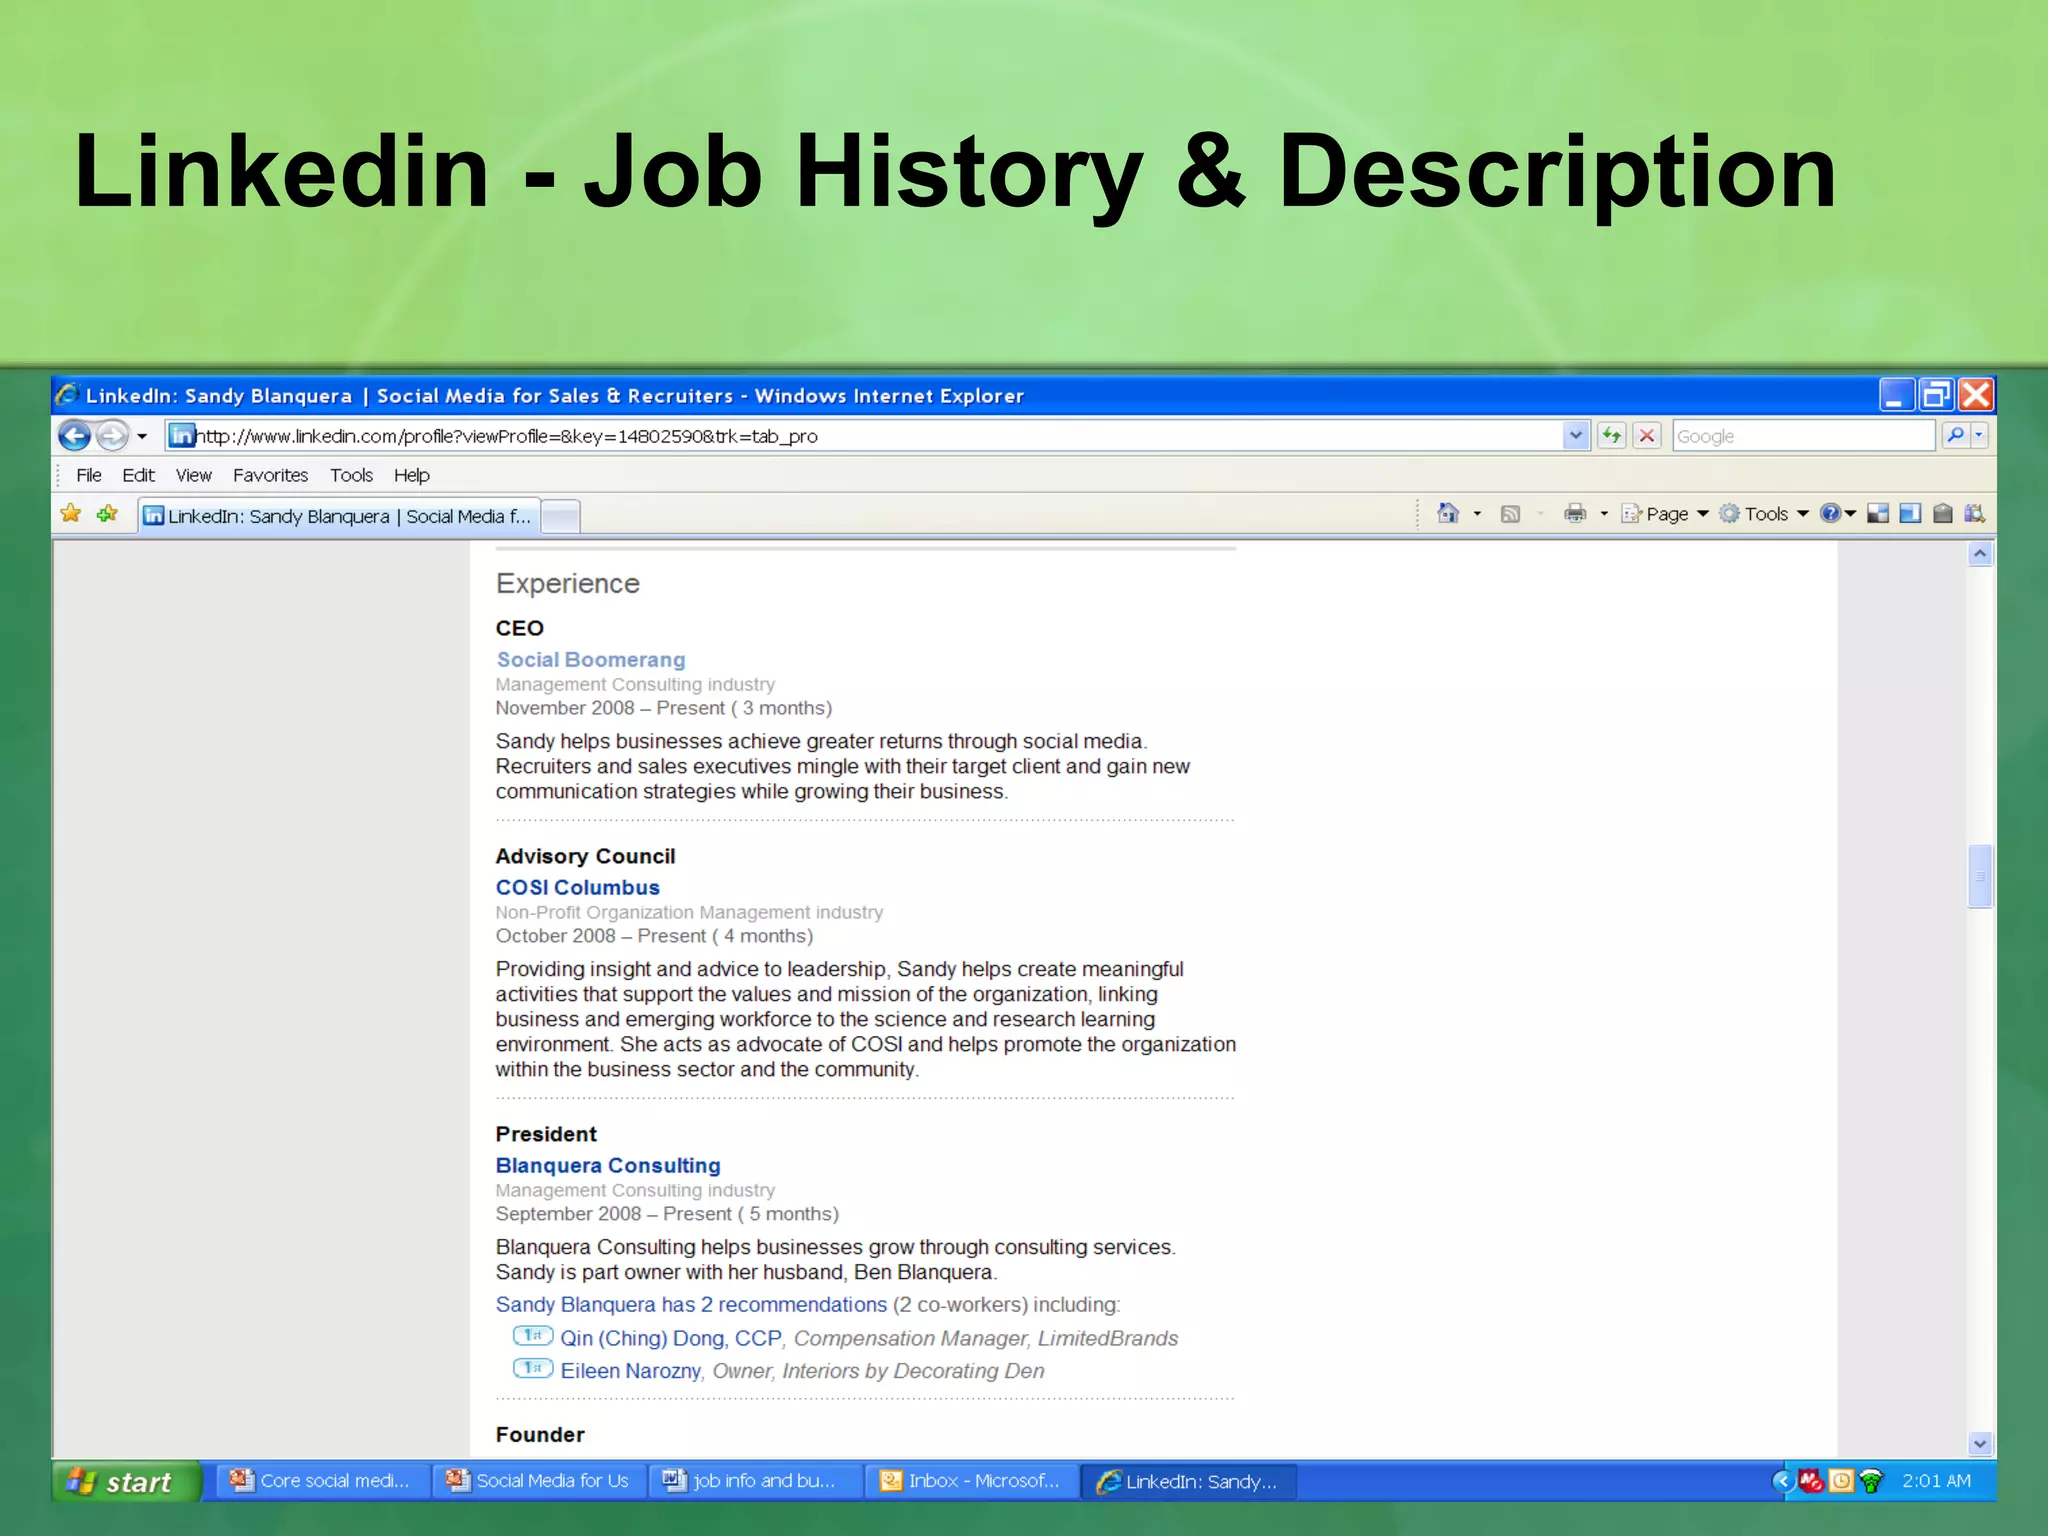Click Sandy Blanquera has 2 recommendations link

(x=691, y=1305)
